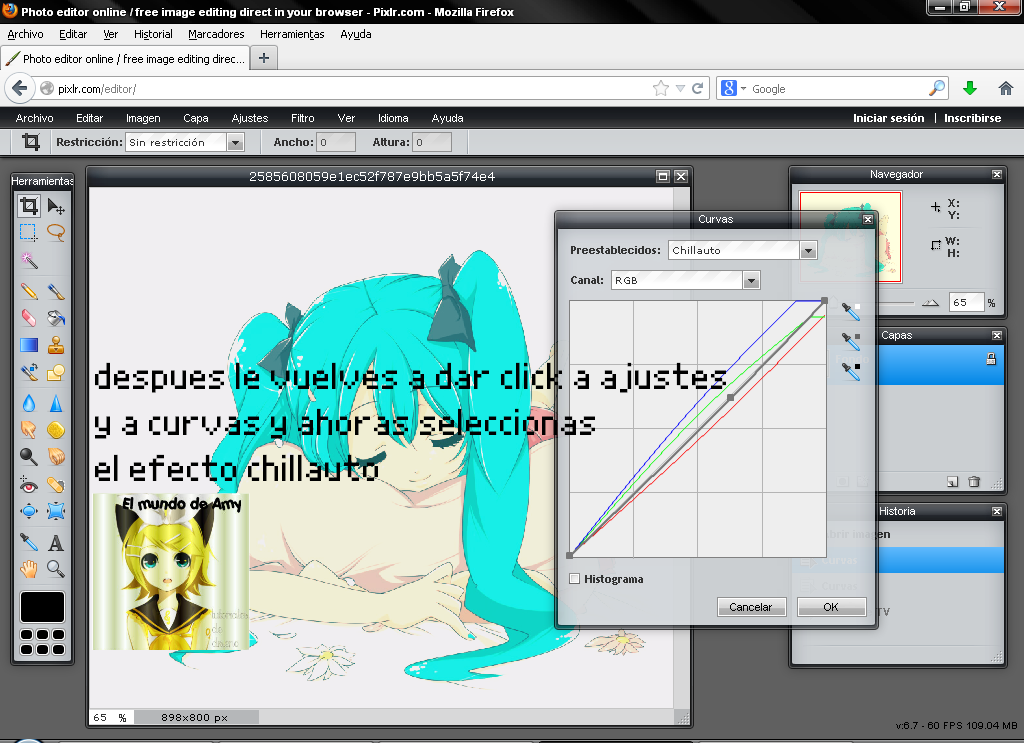Screen dimensions: 1024x743
Task: Select the rectangular Marquee tool
Action: [29, 232]
